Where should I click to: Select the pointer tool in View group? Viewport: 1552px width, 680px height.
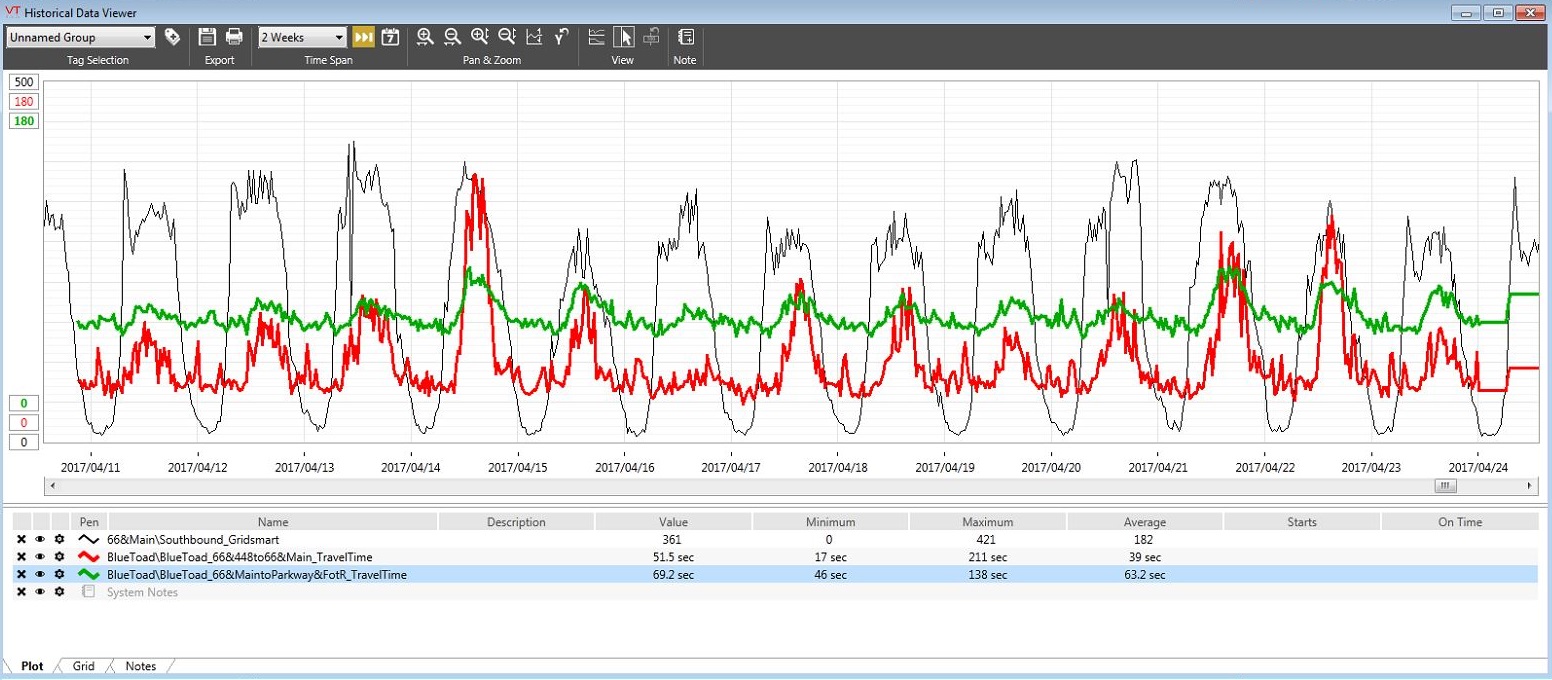coord(622,36)
